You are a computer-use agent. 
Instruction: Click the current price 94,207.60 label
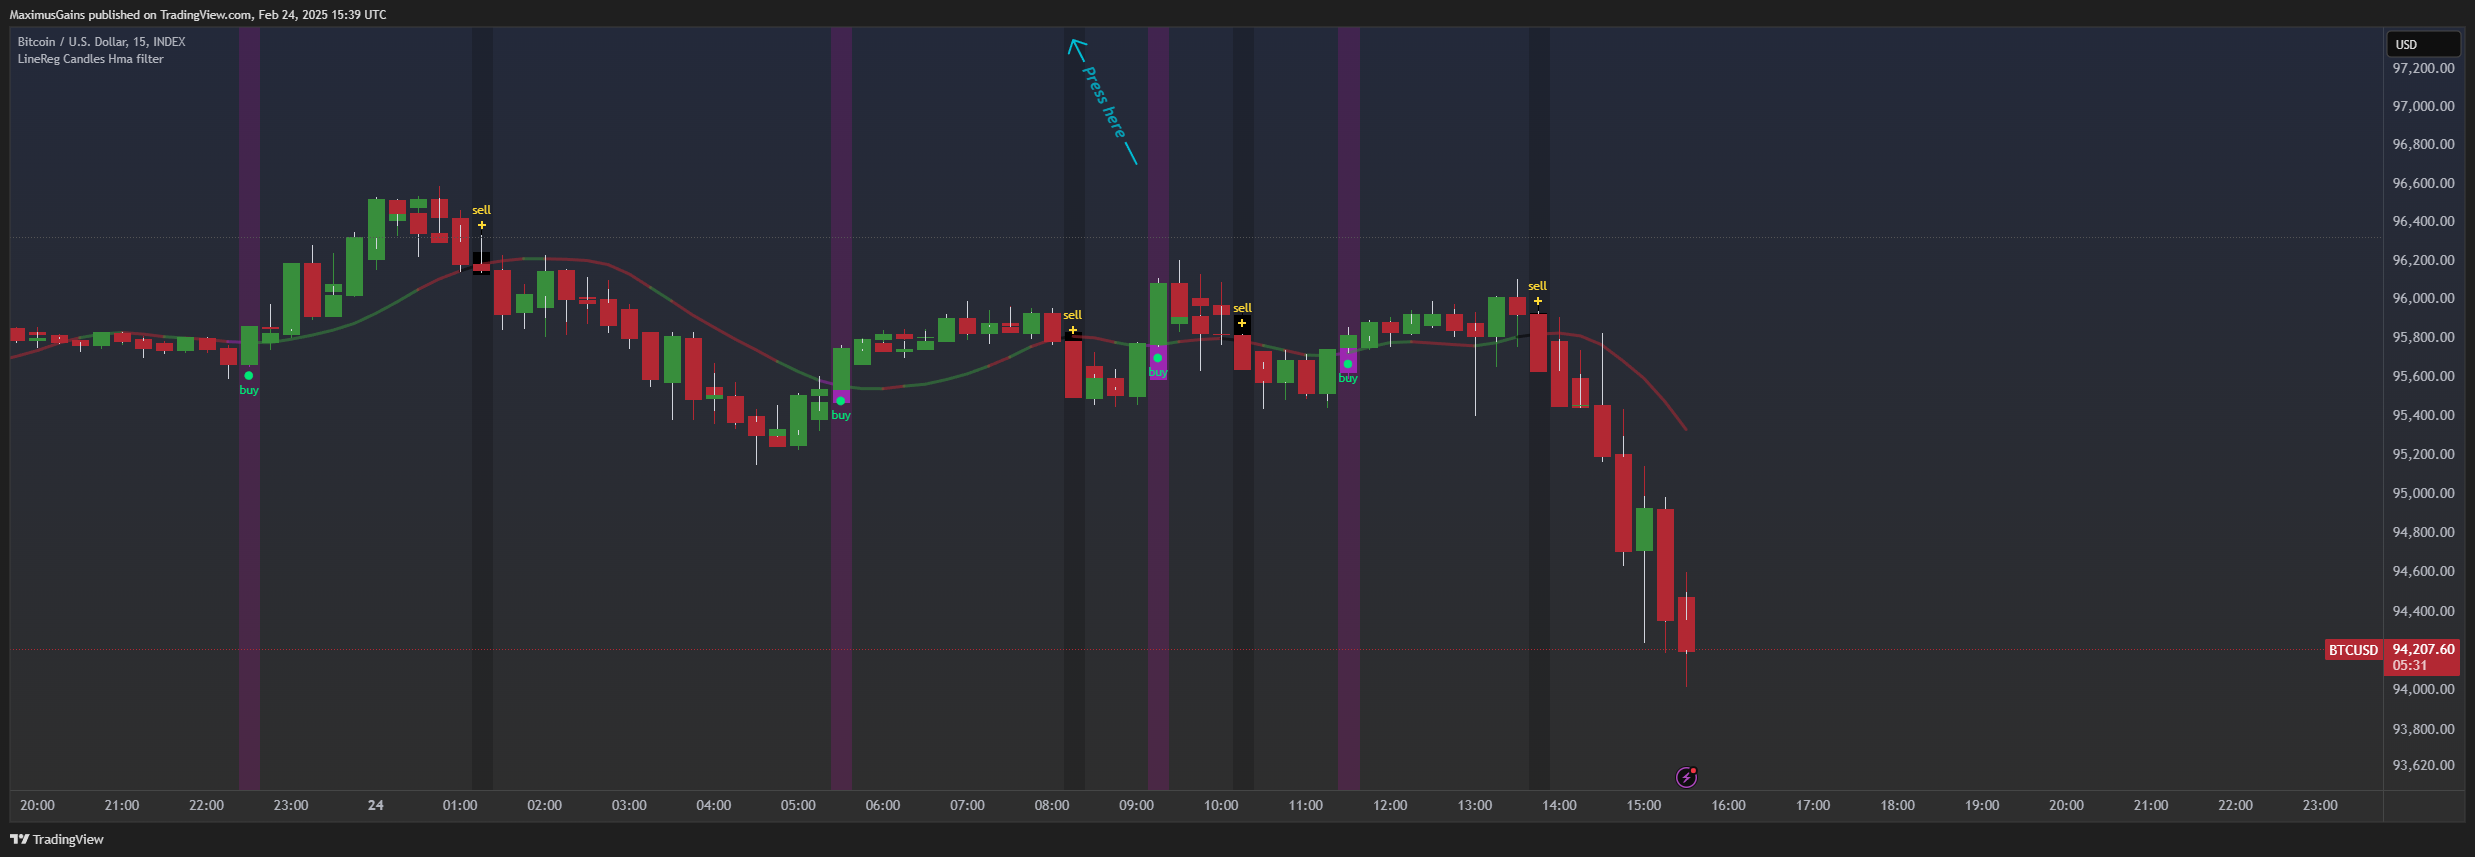pyautogui.click(x=2423, y=649)
